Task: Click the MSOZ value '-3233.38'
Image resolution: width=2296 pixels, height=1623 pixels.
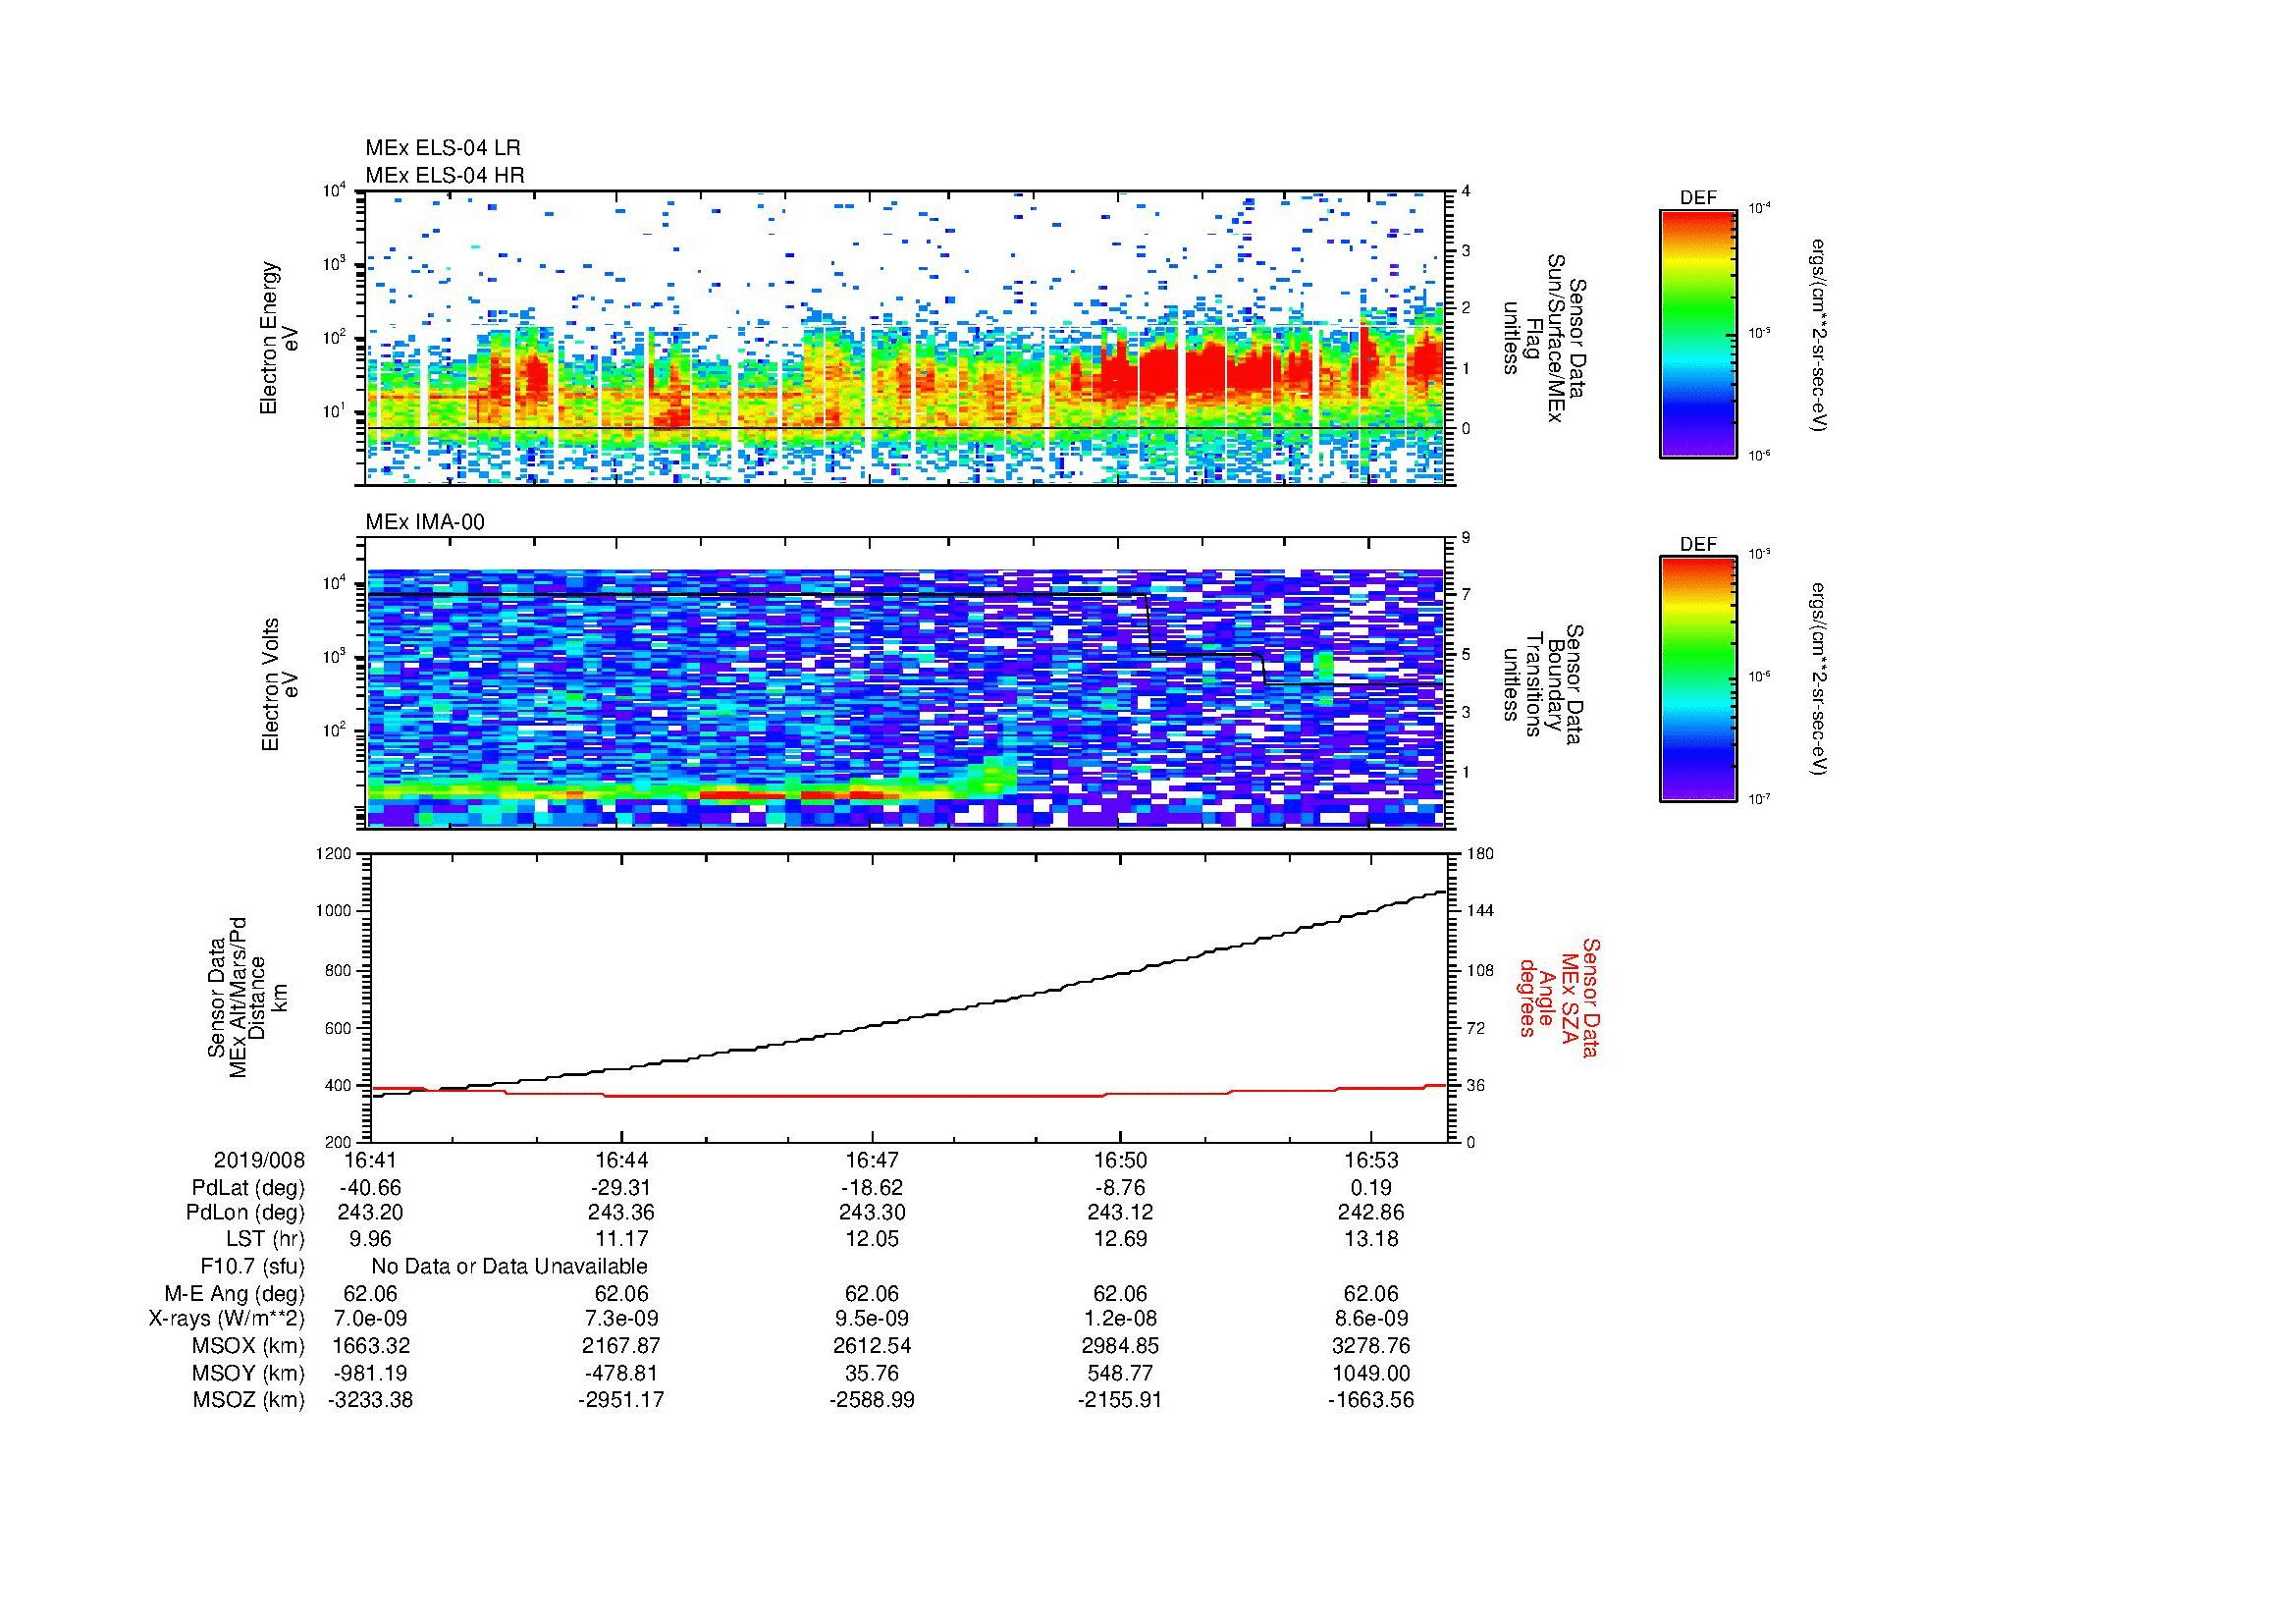Action: (x=371, y=1400)
